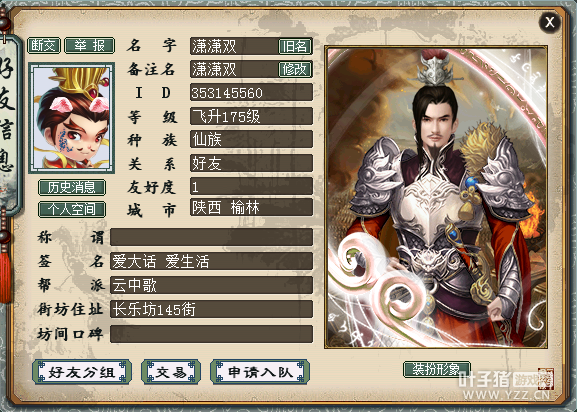Viewport: 577px width, 412px height.
Task: Start a trade with 交易
Action: pos(171,372)
